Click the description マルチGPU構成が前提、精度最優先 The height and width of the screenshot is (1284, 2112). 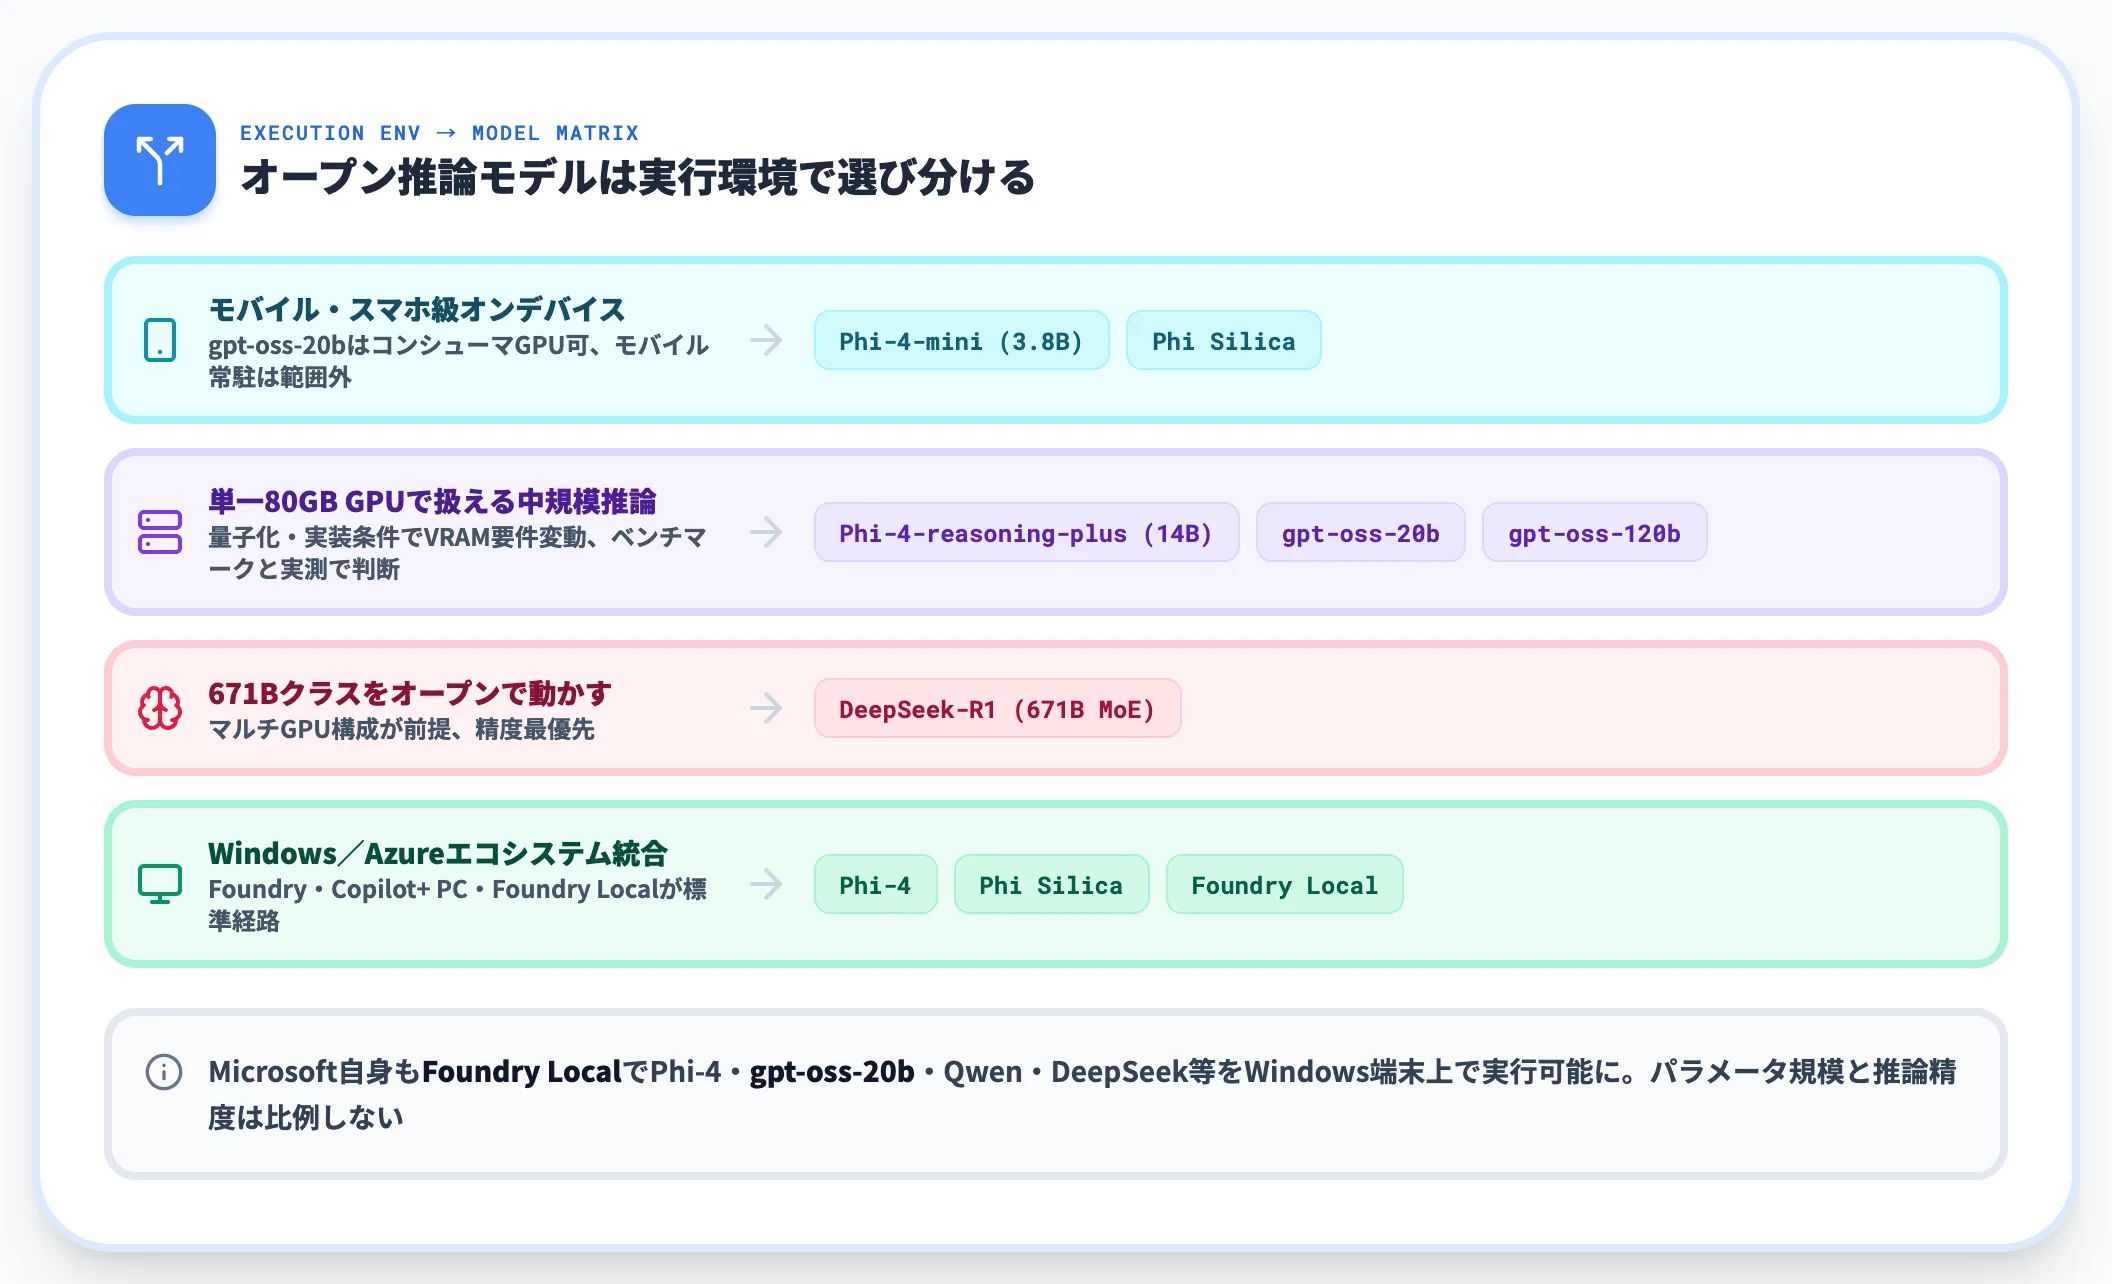pos(401,729)
